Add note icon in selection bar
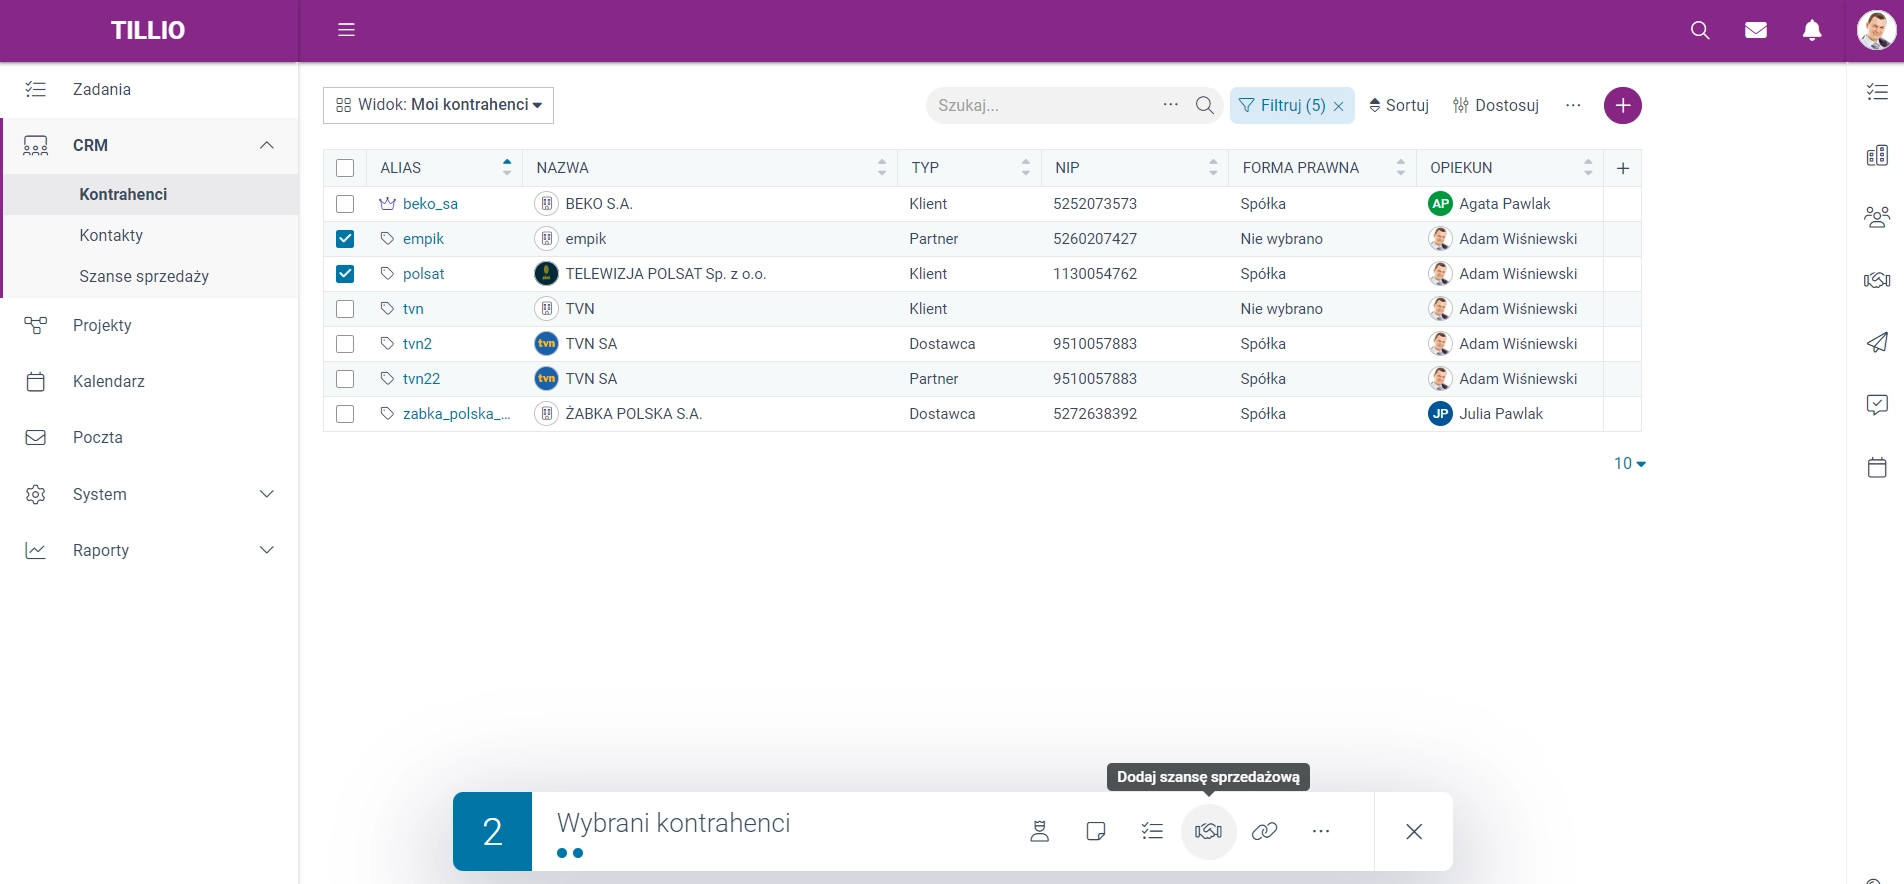Viewport: 1904px width, 884px height. click(x=1096, y=831)
